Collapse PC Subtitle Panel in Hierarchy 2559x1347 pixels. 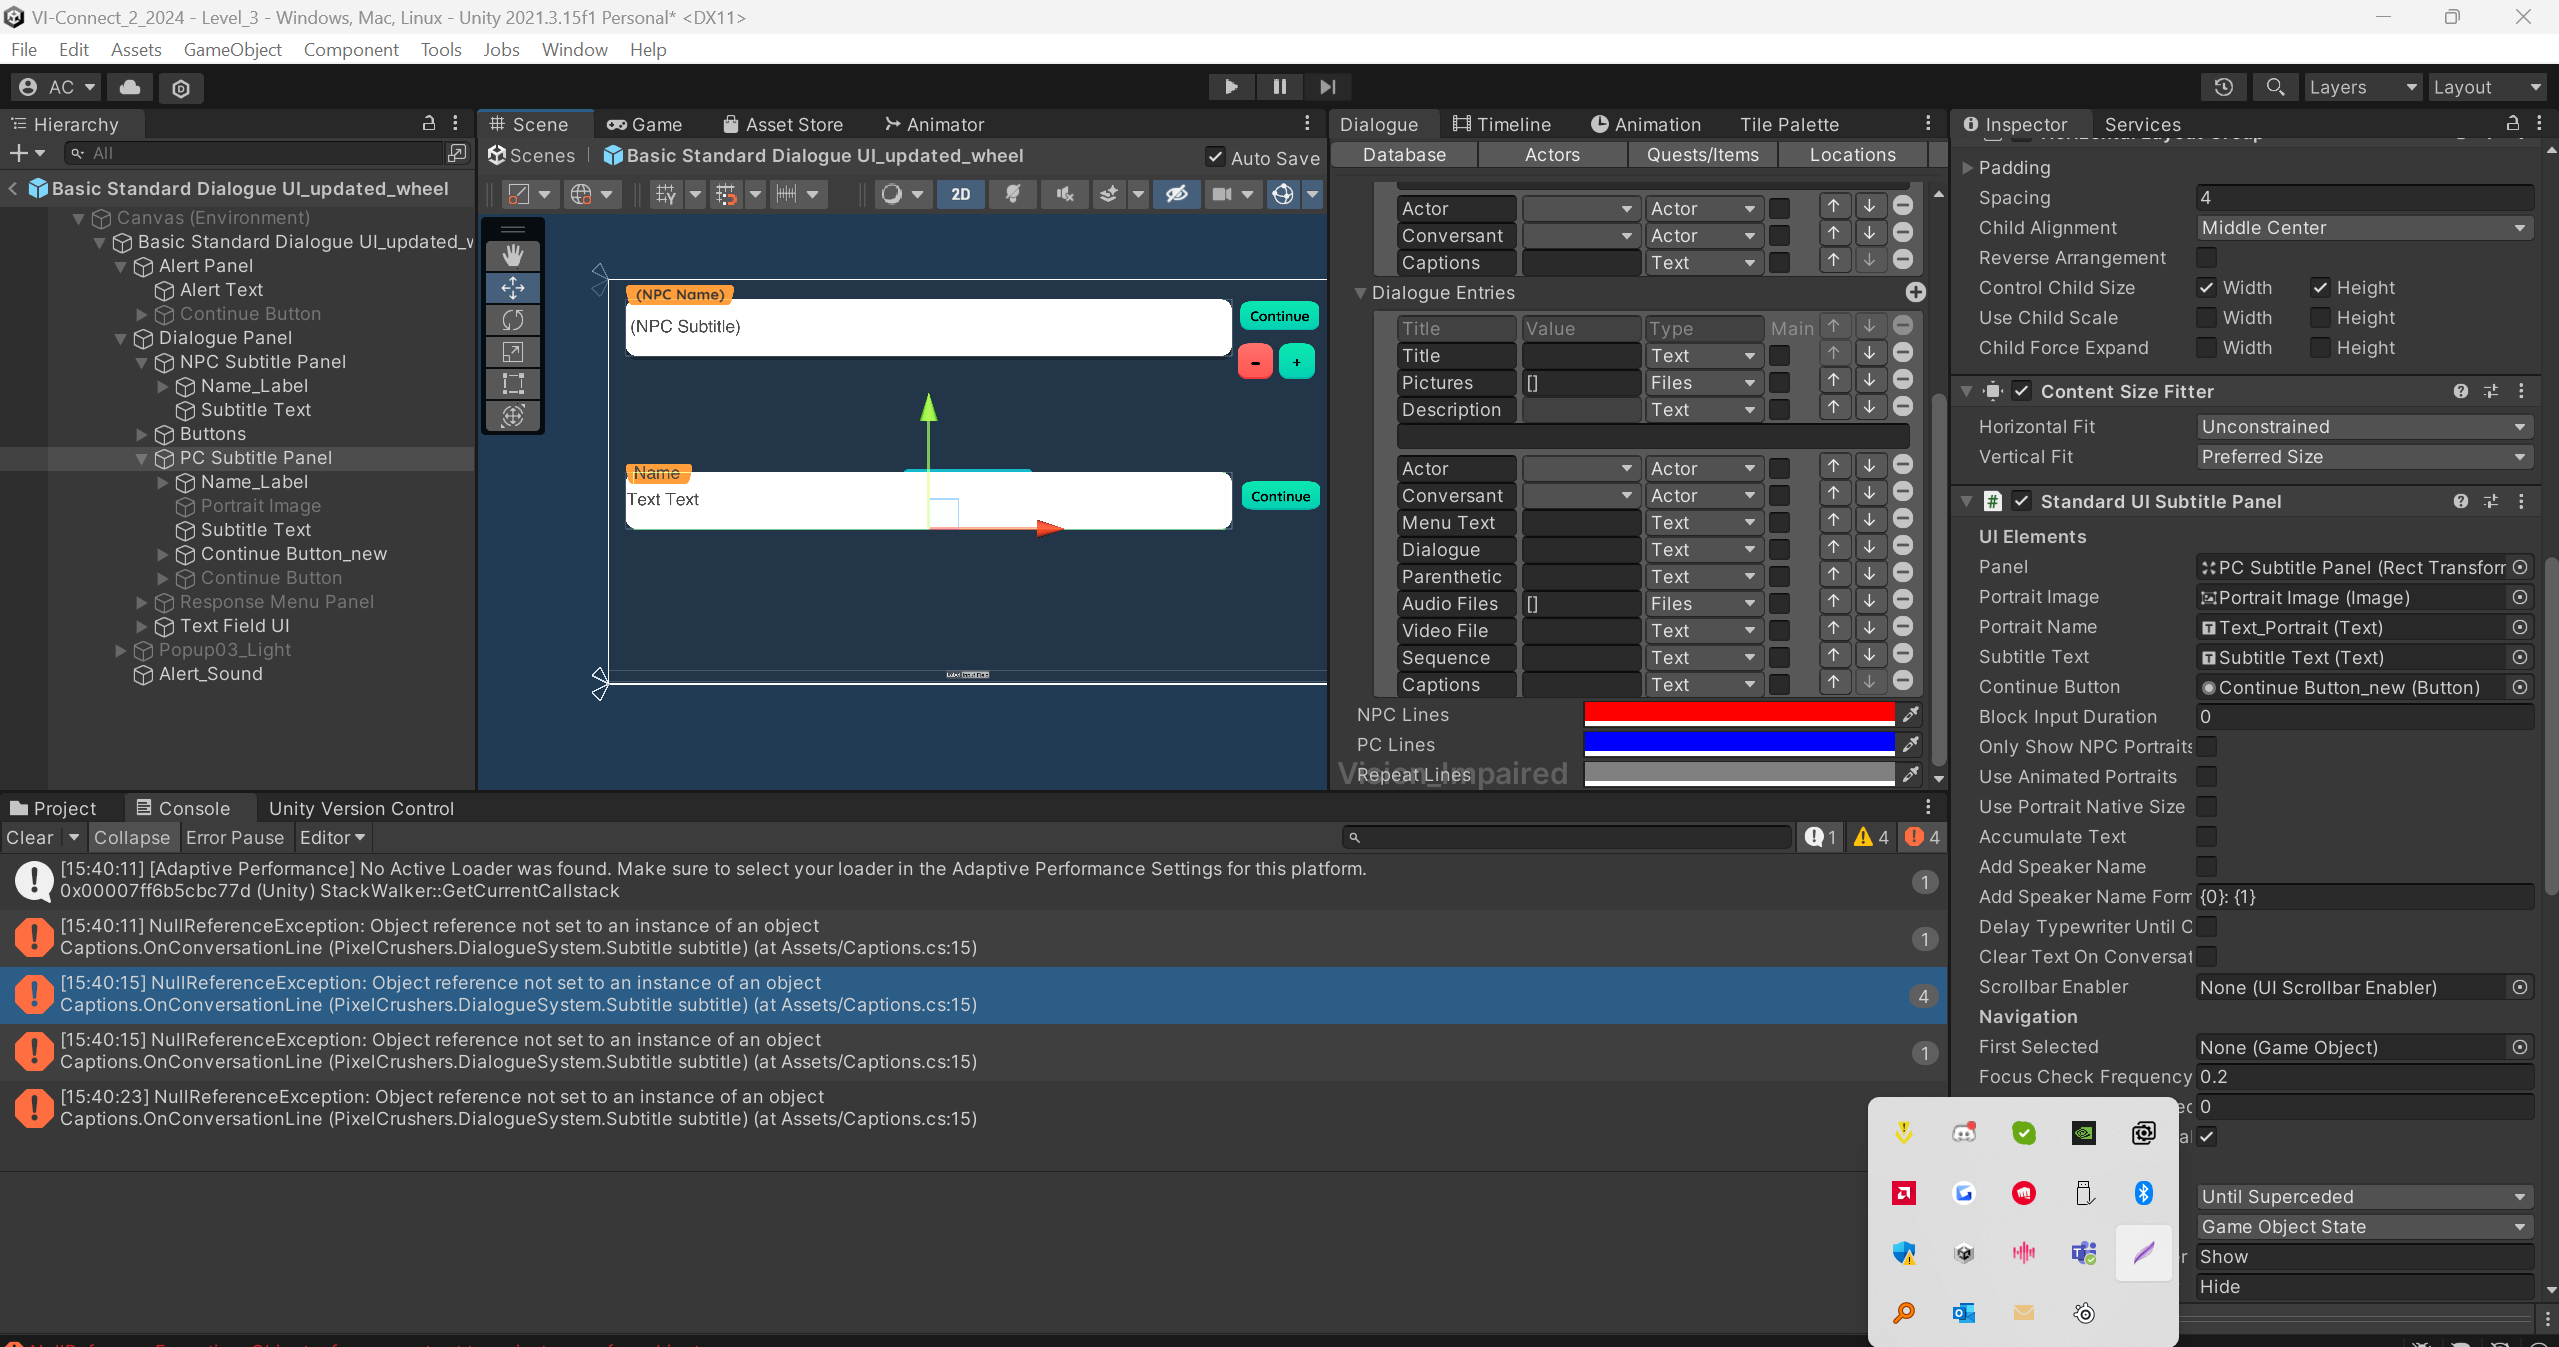pos(141,458)
